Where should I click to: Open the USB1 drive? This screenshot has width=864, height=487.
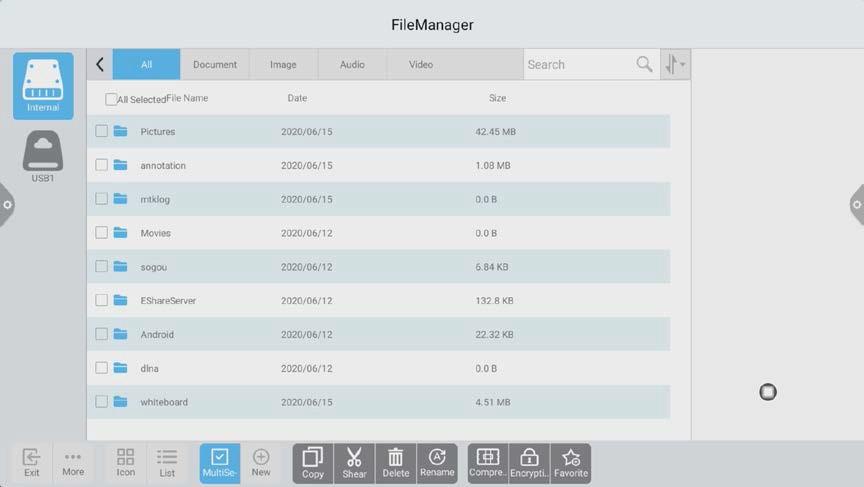pos(43,157)
